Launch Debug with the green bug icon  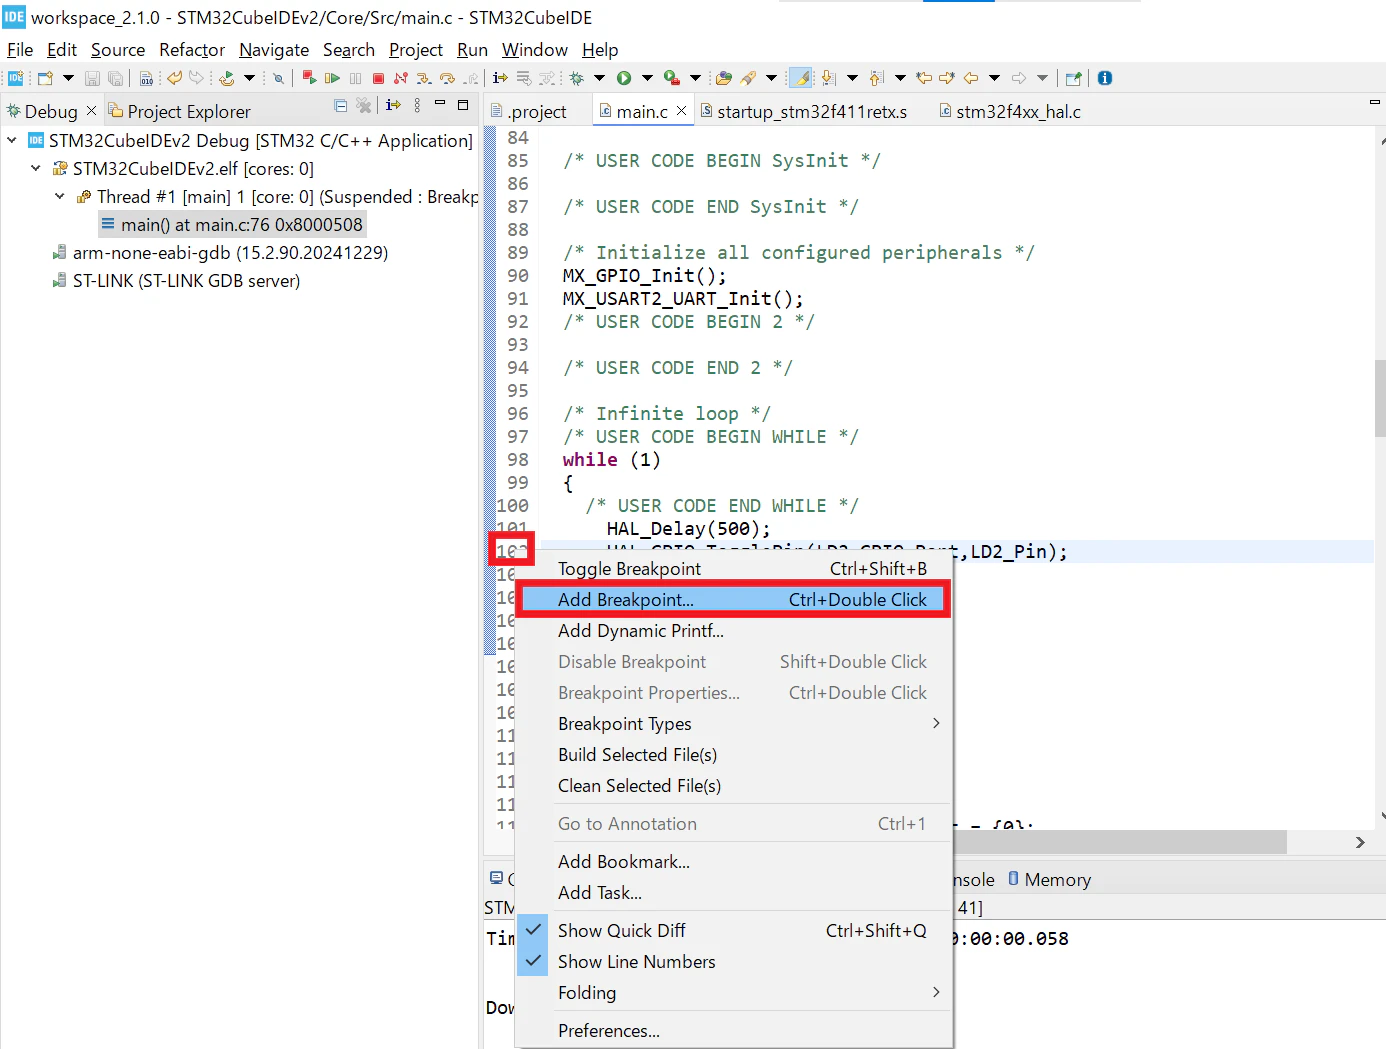[577, 78]
